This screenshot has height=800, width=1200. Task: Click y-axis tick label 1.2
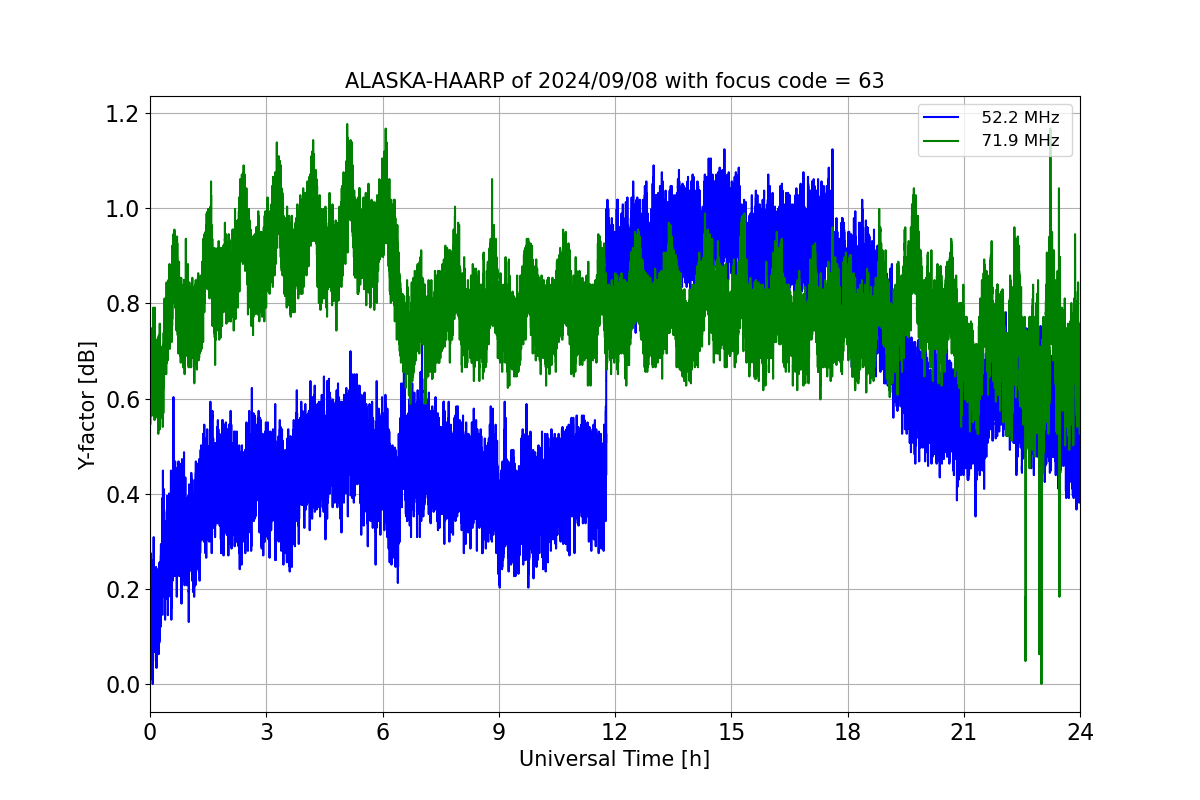pos(121,114)
